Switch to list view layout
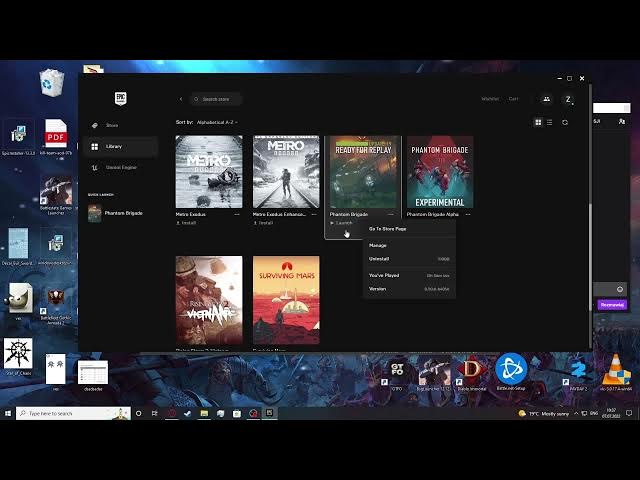The width and height of the screenshot is (640, 480). click(549, 122)
